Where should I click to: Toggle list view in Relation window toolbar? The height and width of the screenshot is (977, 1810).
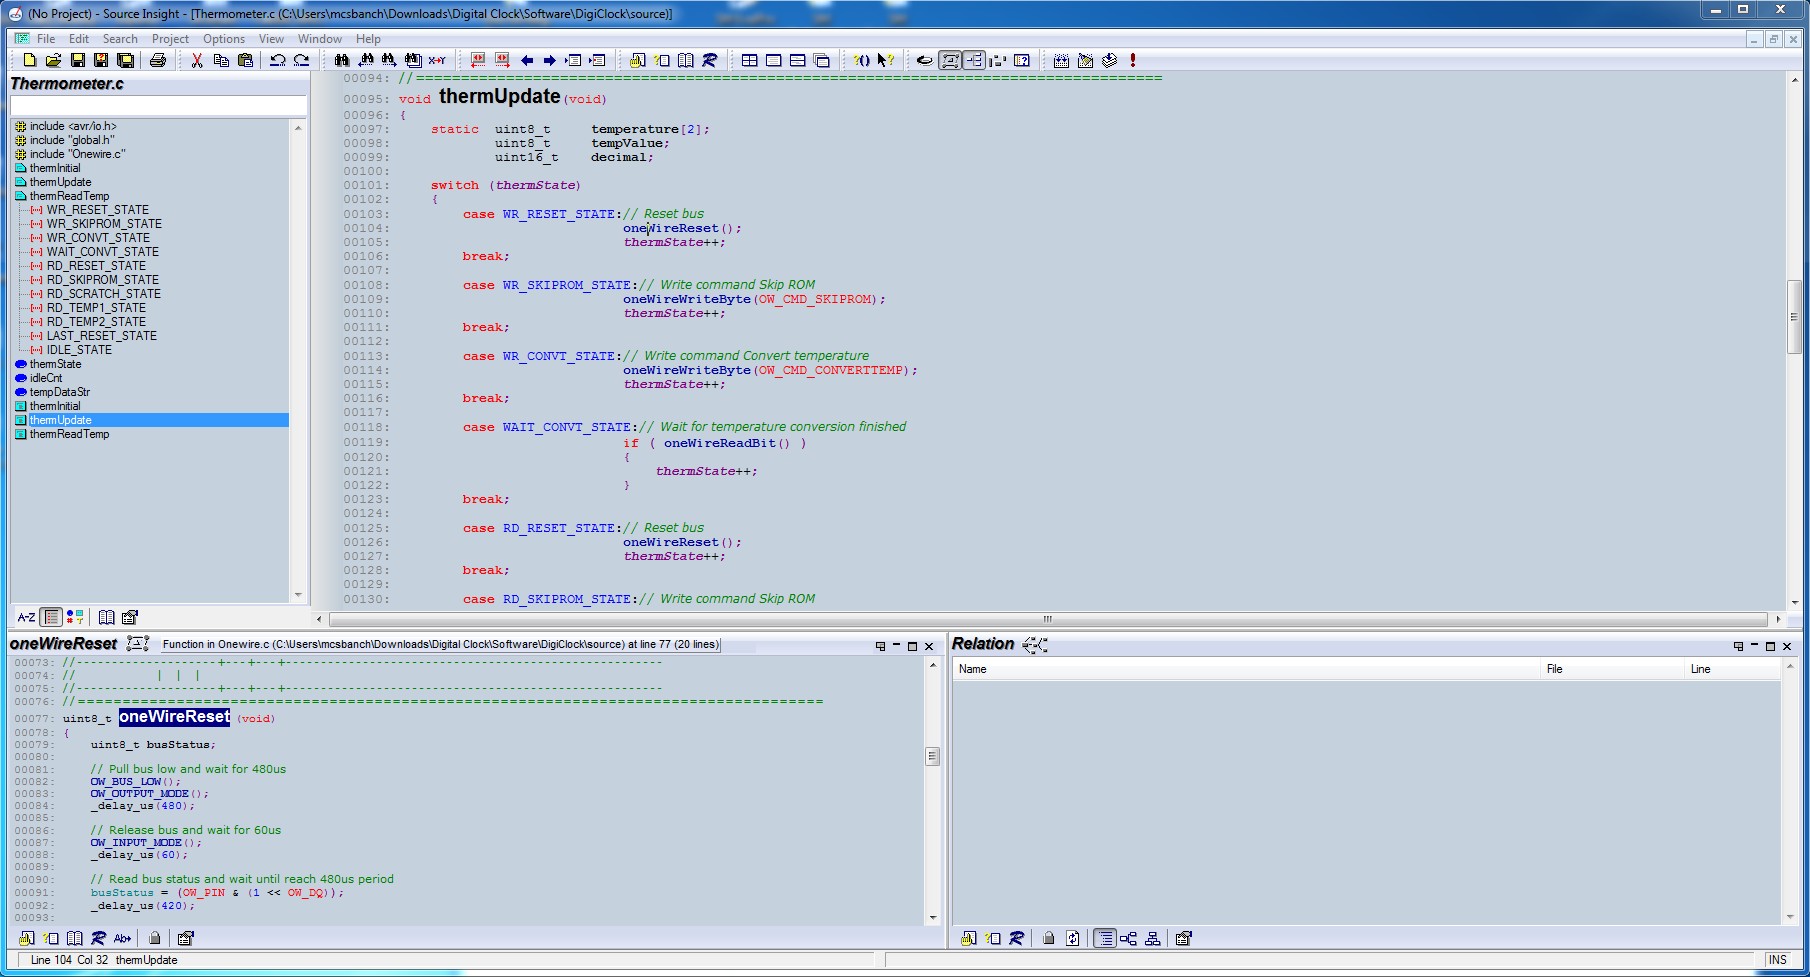(1104, 938)
